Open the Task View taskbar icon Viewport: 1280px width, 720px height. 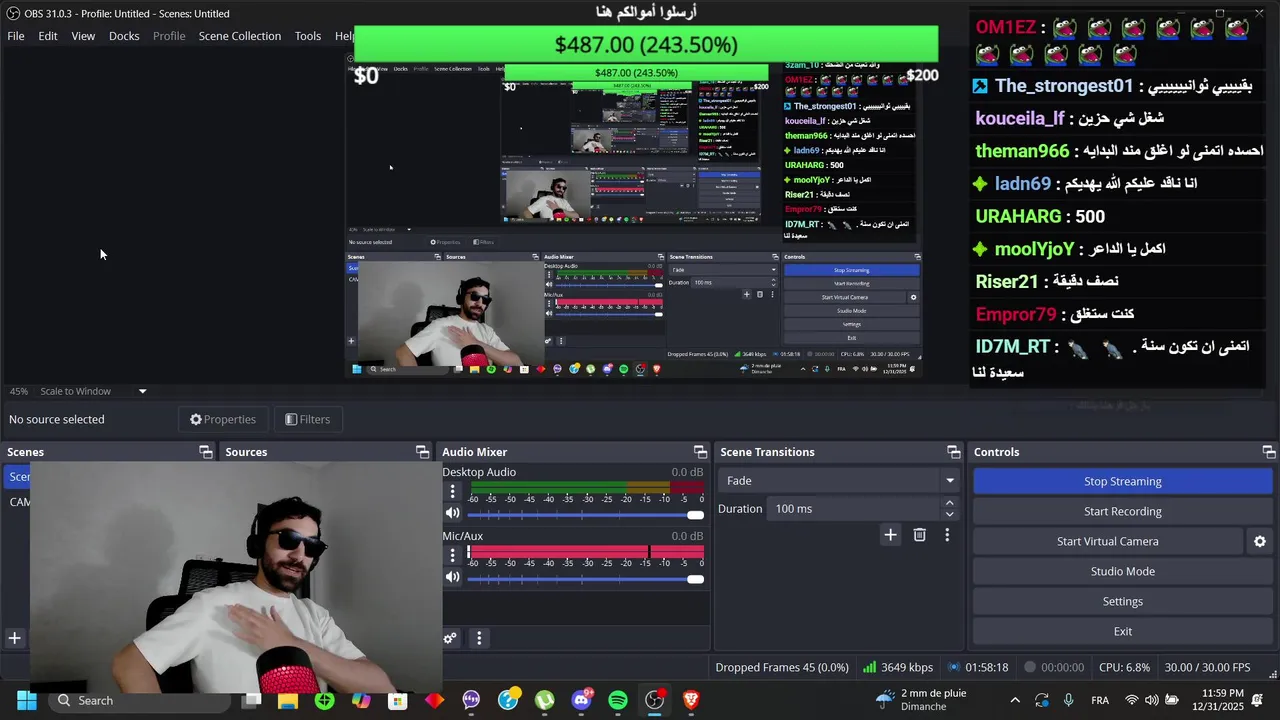[251, 700]
